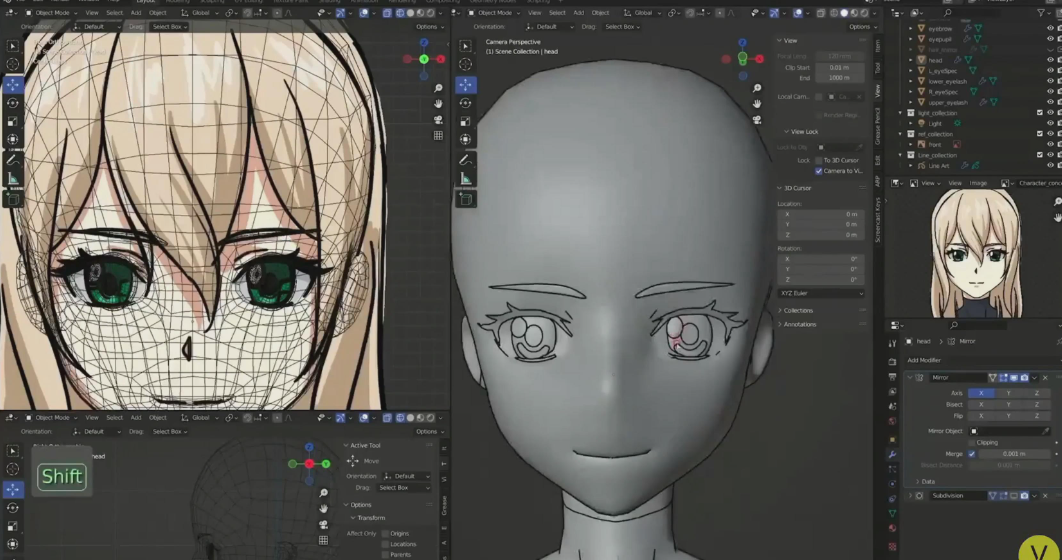Select the Scale tool in camera viewport toolbar
This screenshot has height=560, width=1062.
point(465,121)
